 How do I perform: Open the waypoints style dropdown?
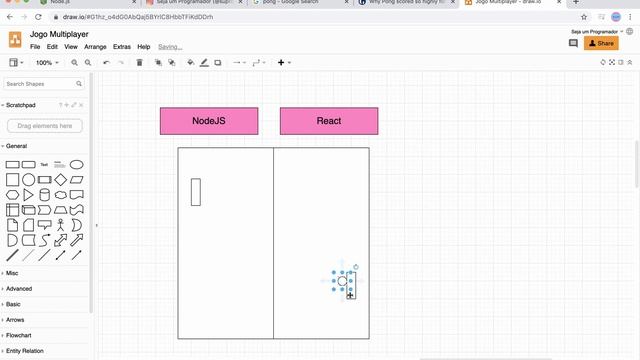coord(259,62)
